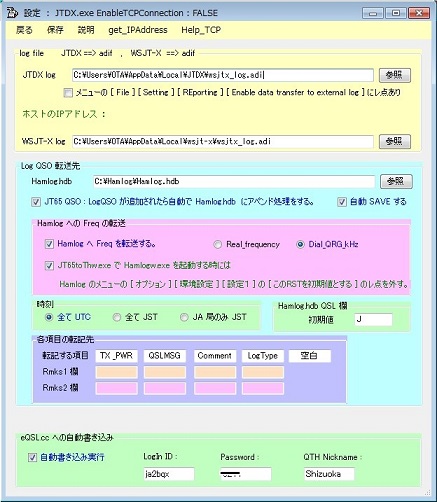Click Rmks1 slot under LogType
This screenshot has height=502, width=437.
[x=263, y=372]
